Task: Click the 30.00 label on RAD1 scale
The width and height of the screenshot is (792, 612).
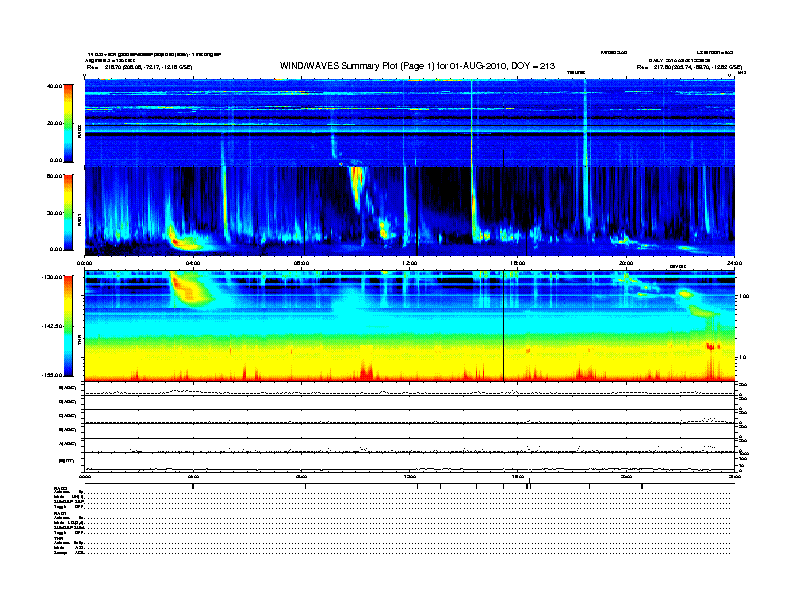Action: click(54, 213)
